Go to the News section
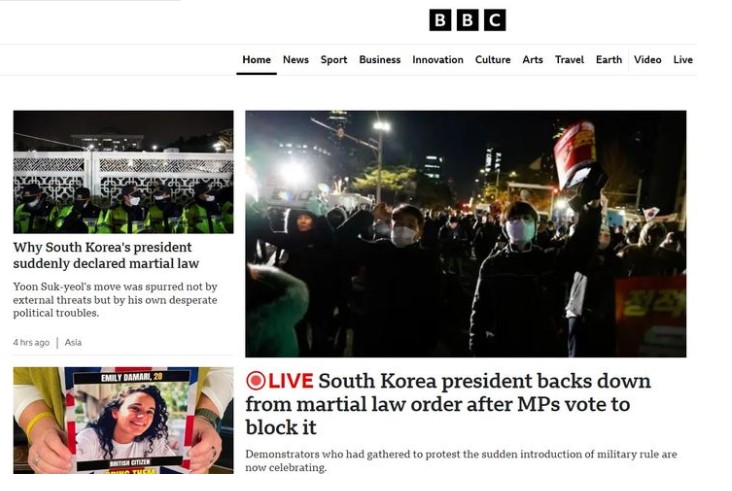This screenshot has height=491, width=732. 296,60
